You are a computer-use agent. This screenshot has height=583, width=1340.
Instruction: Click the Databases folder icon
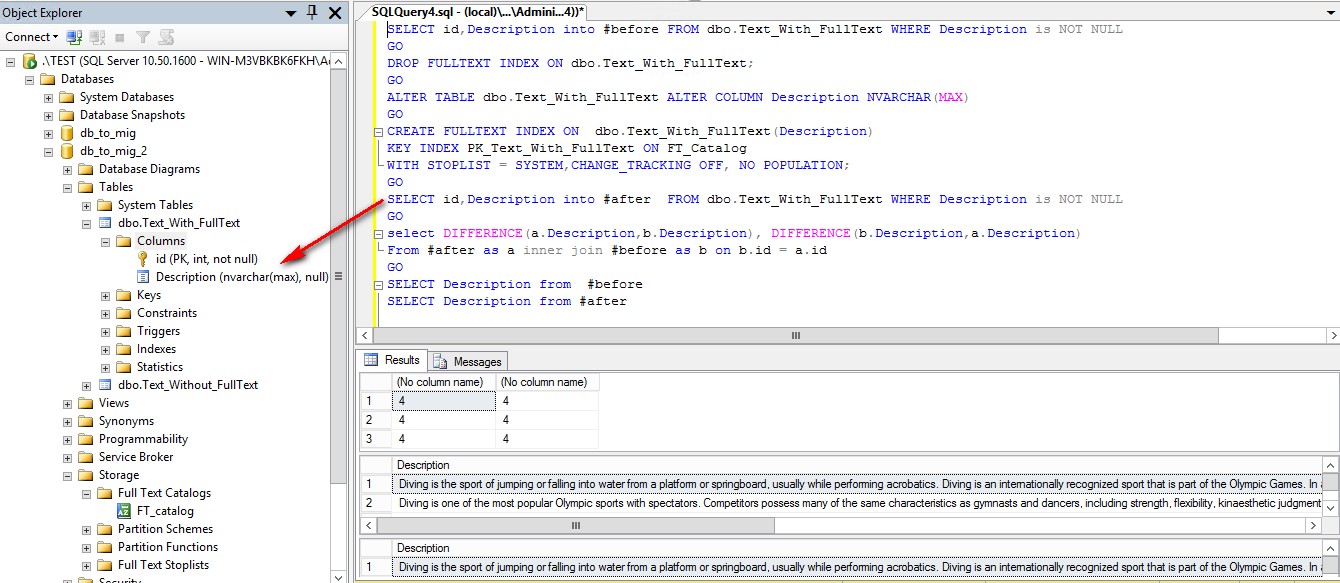click(x=48, y=79)
